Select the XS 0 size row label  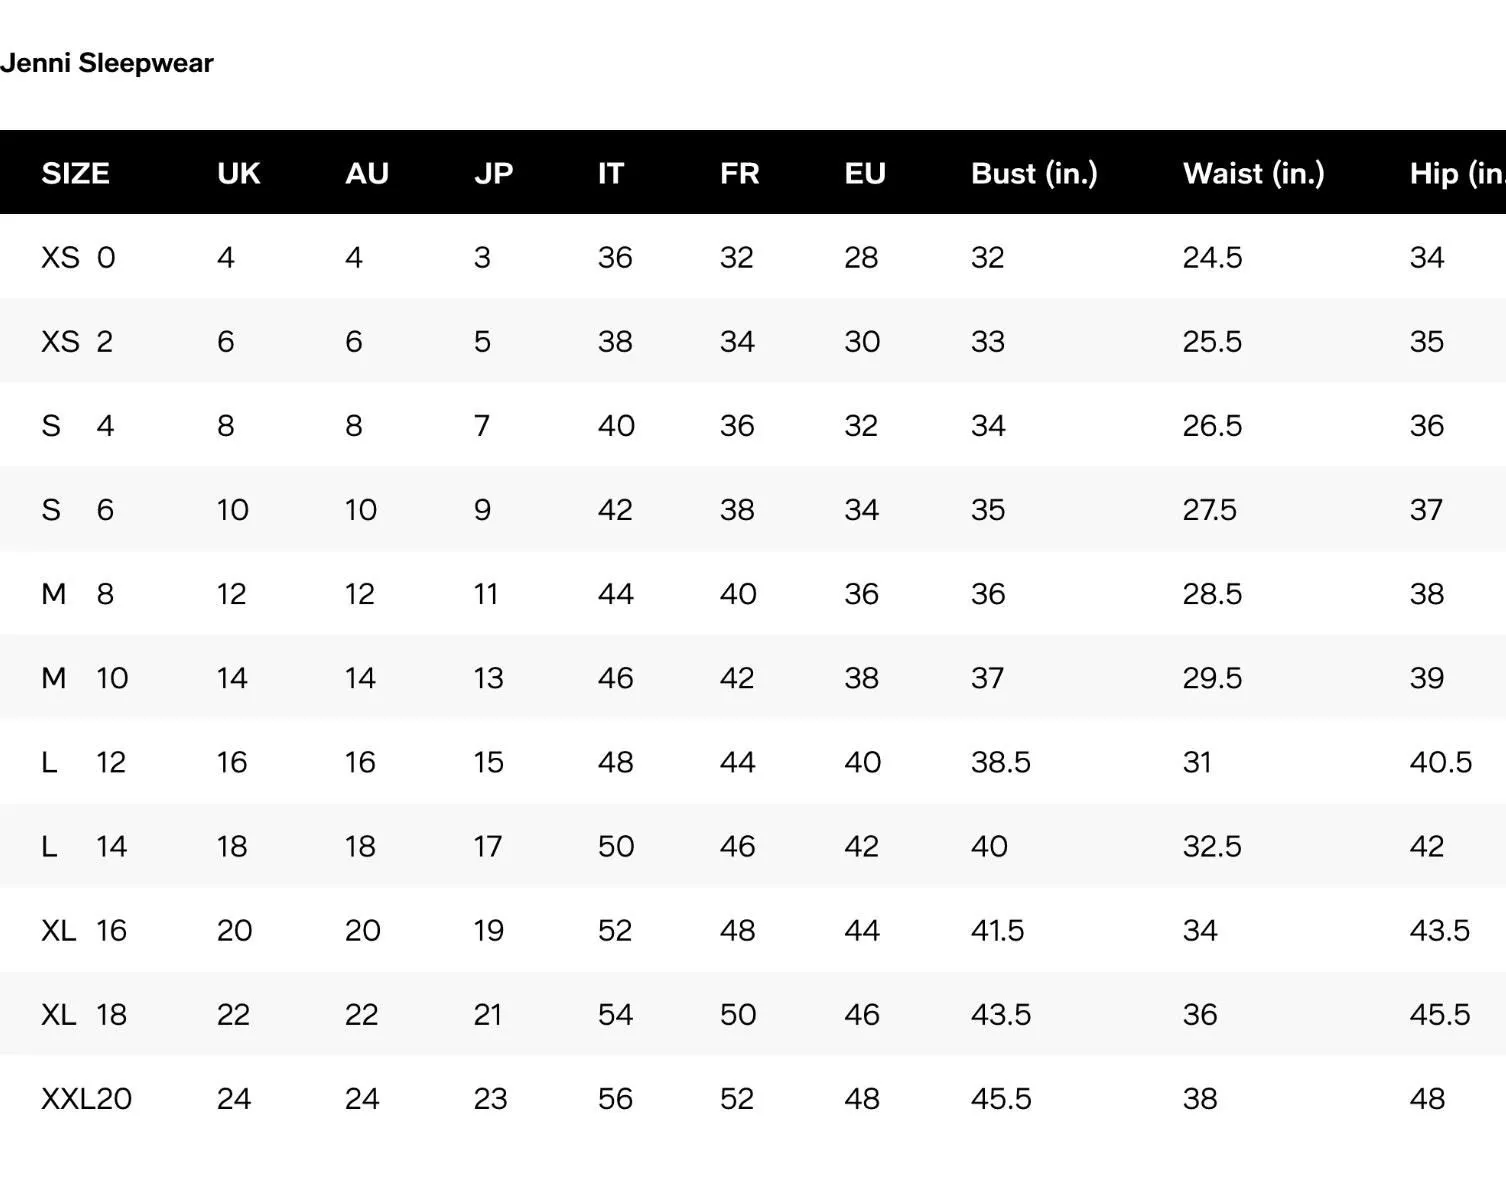pos(78,257)
